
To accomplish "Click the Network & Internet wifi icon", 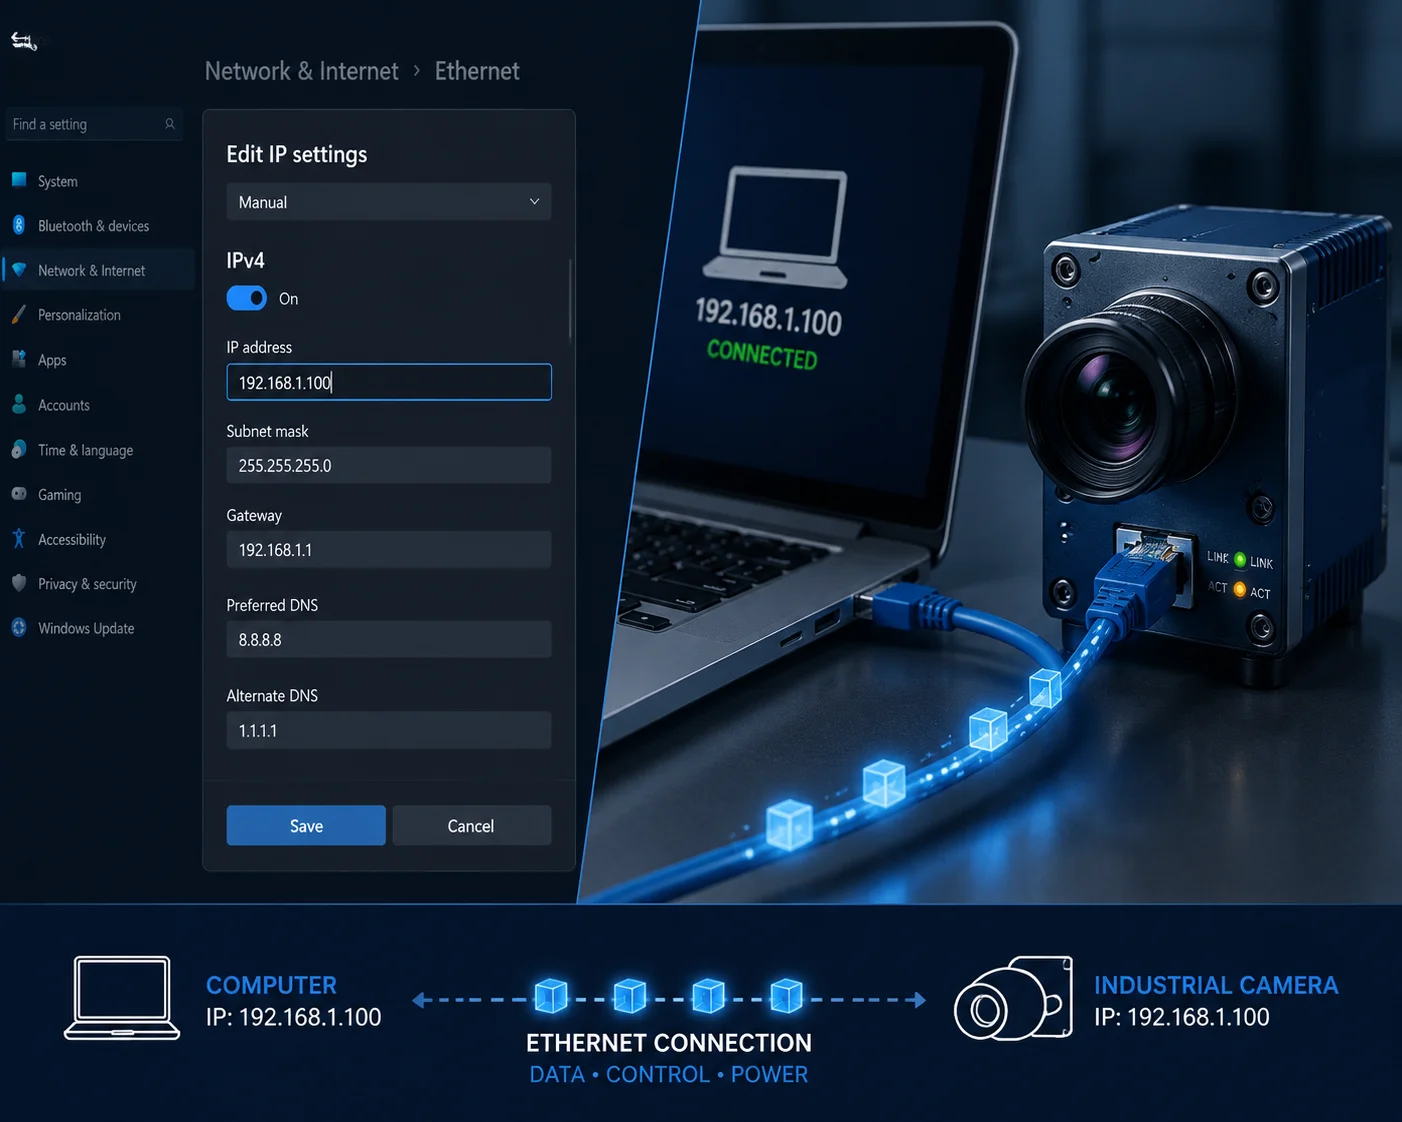I will pos(19,270).
